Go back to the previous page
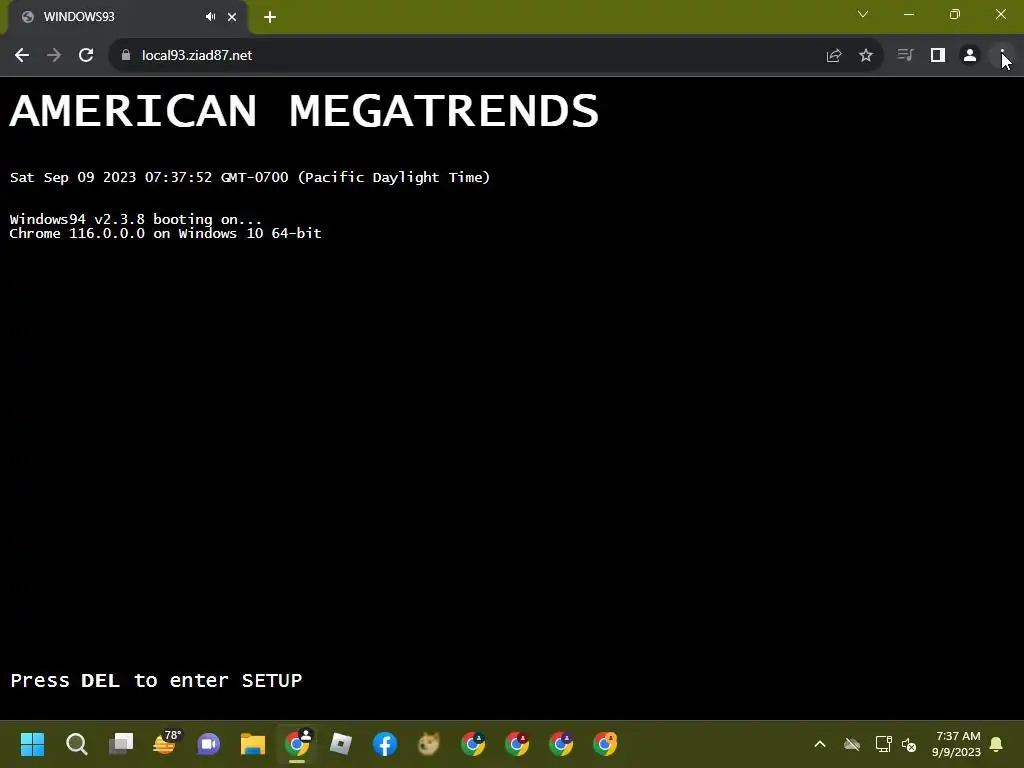Viewport: 1024px width, 768px height. coord(22,56)
